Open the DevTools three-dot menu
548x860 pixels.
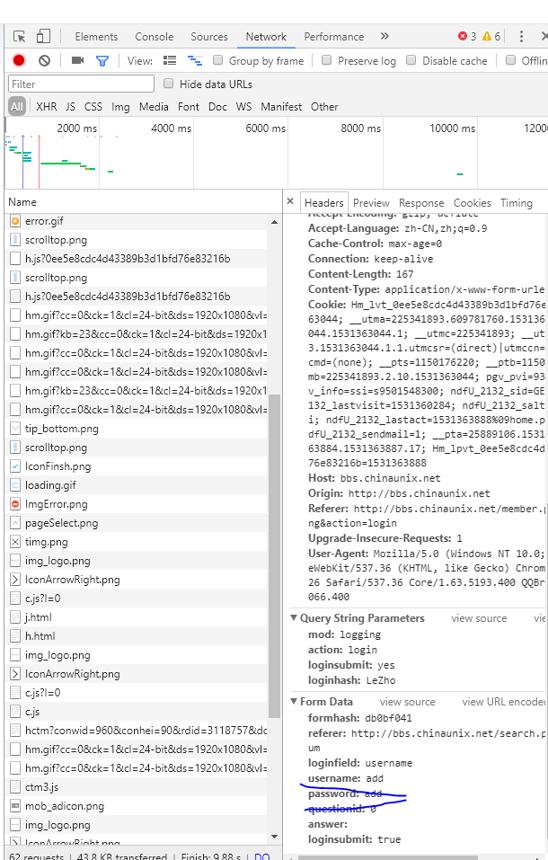click(521, 36)
